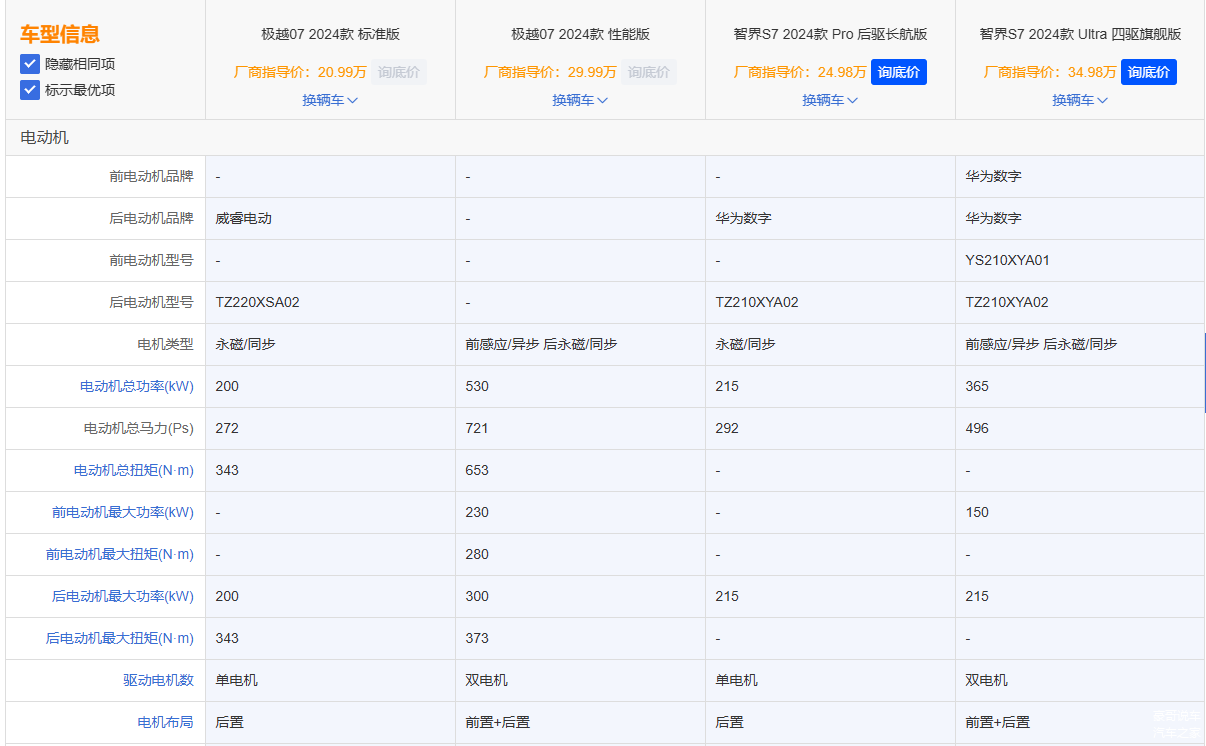Select the rear motor power value 300
The image size is (1206, 746).
pyautogui.click(x=477, y=596)
